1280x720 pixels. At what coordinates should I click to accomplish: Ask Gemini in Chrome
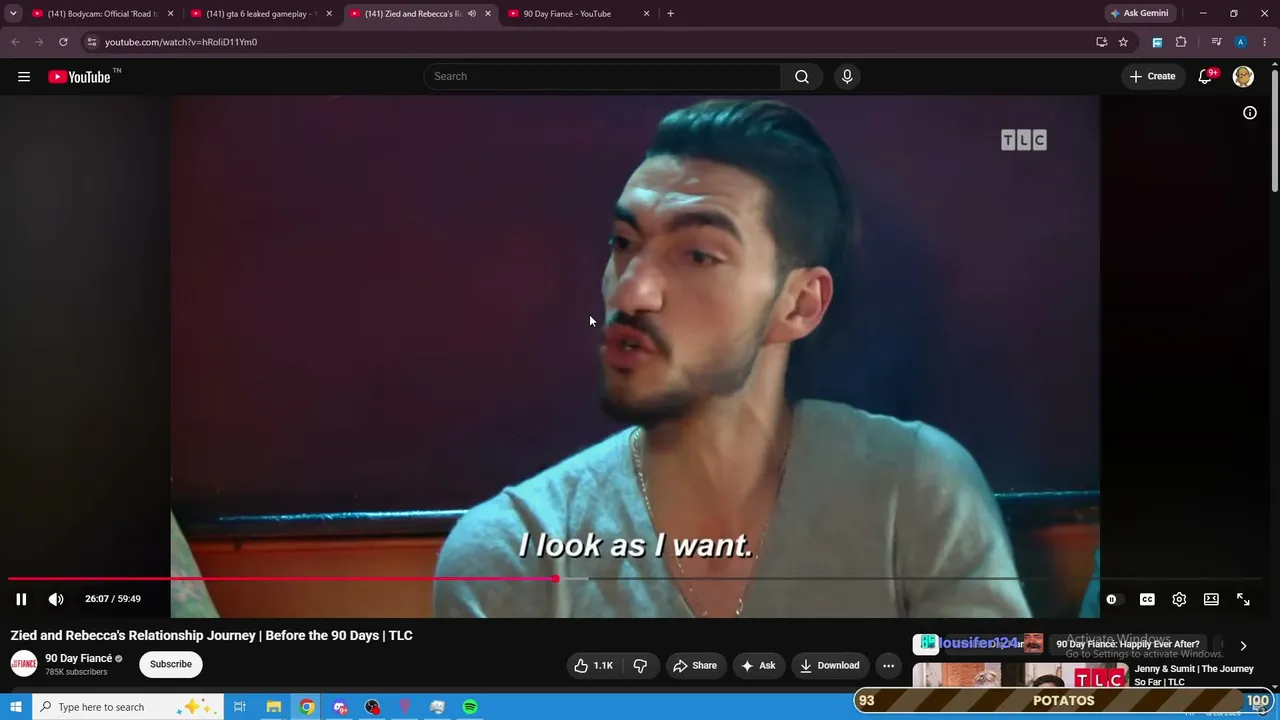click(1139, 14)
